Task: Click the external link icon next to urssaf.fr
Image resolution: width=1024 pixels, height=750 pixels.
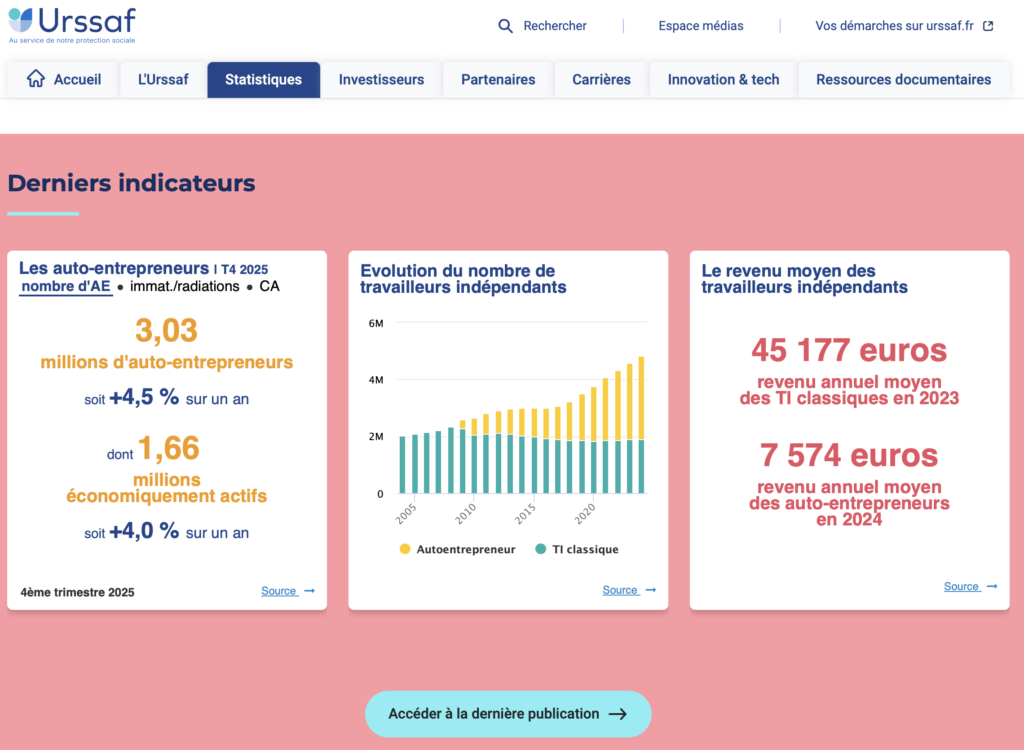Action: pos(988,26)
